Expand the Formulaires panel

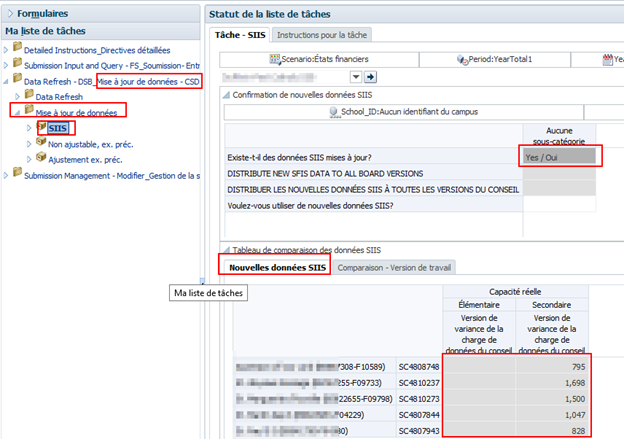(9, 14)
